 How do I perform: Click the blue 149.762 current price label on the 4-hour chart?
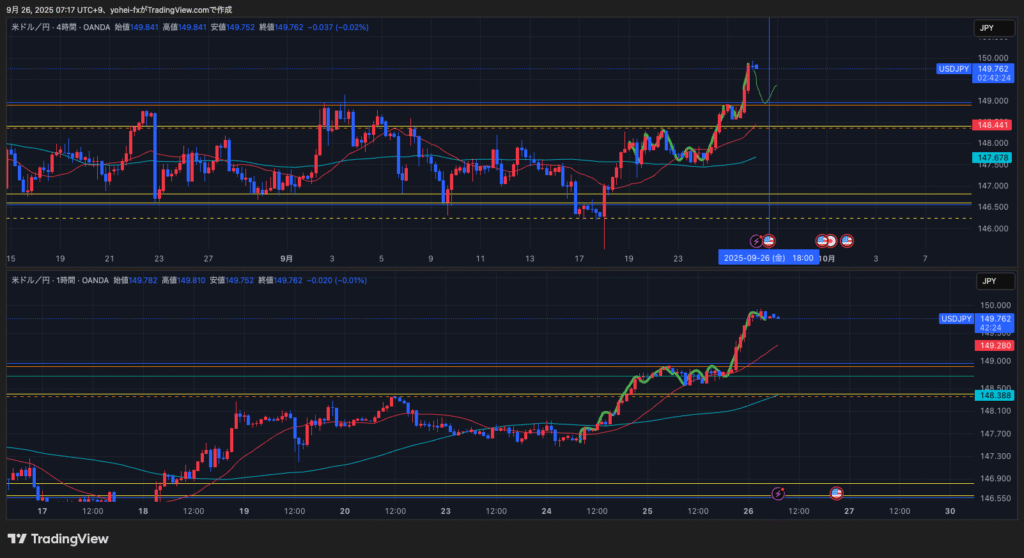pos(992,69)
